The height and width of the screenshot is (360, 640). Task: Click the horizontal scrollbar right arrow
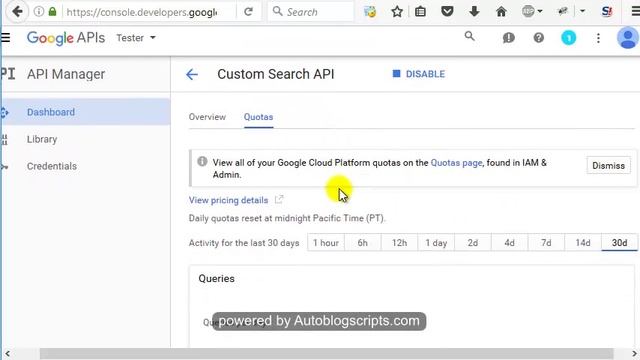pos(635,353)
